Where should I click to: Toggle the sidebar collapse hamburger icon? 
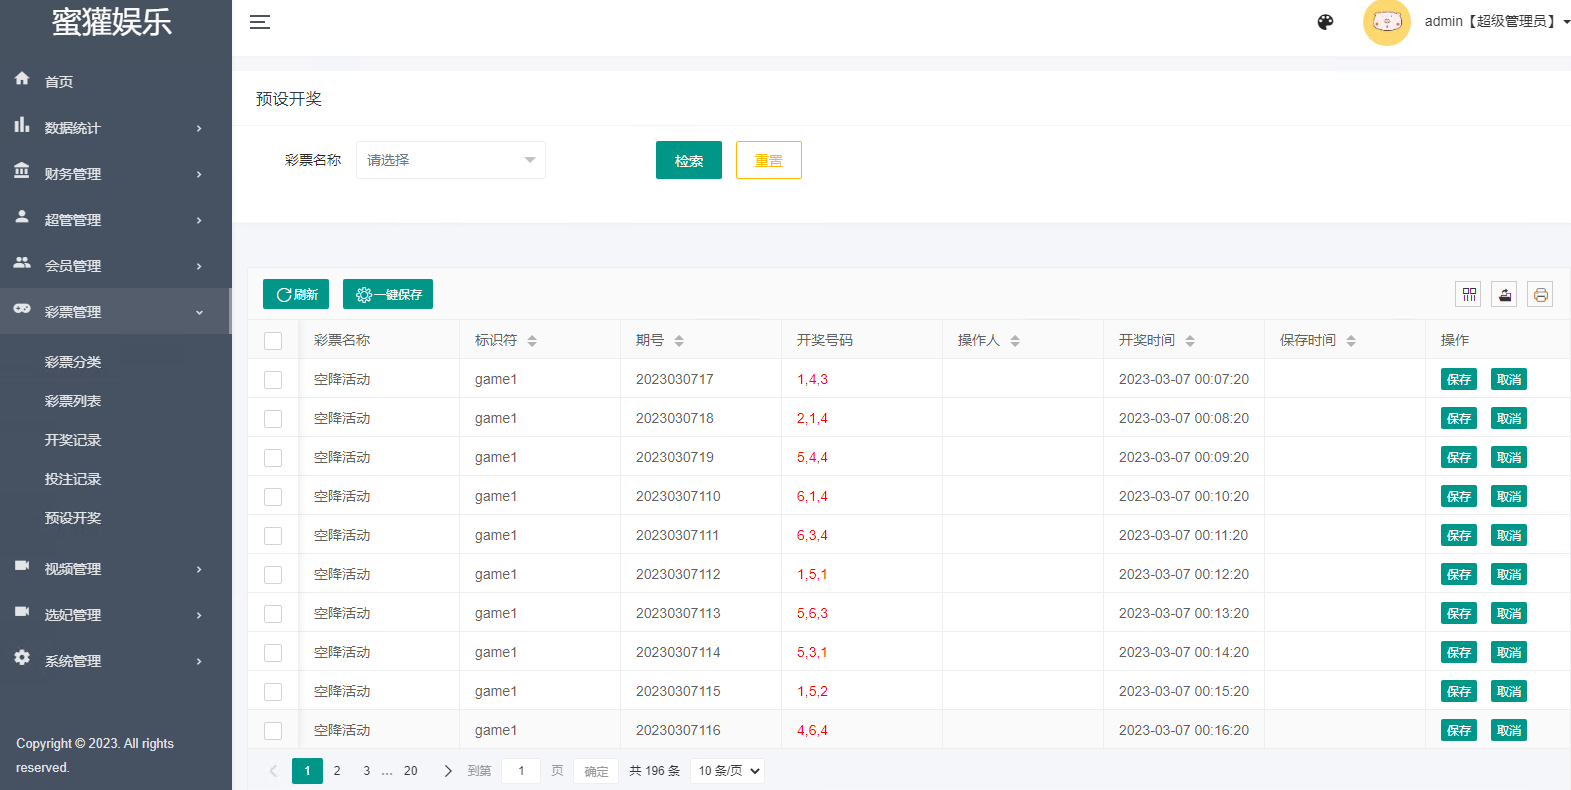coord(260,22)
